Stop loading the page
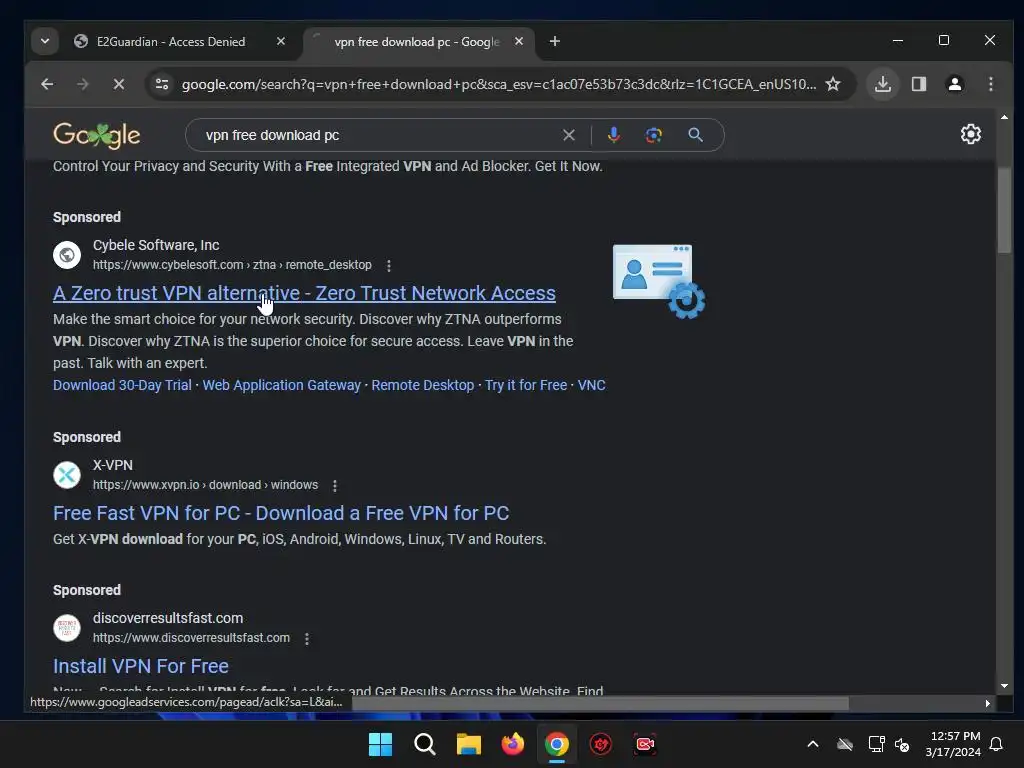The image size is (1024, 768). point(118,84)
